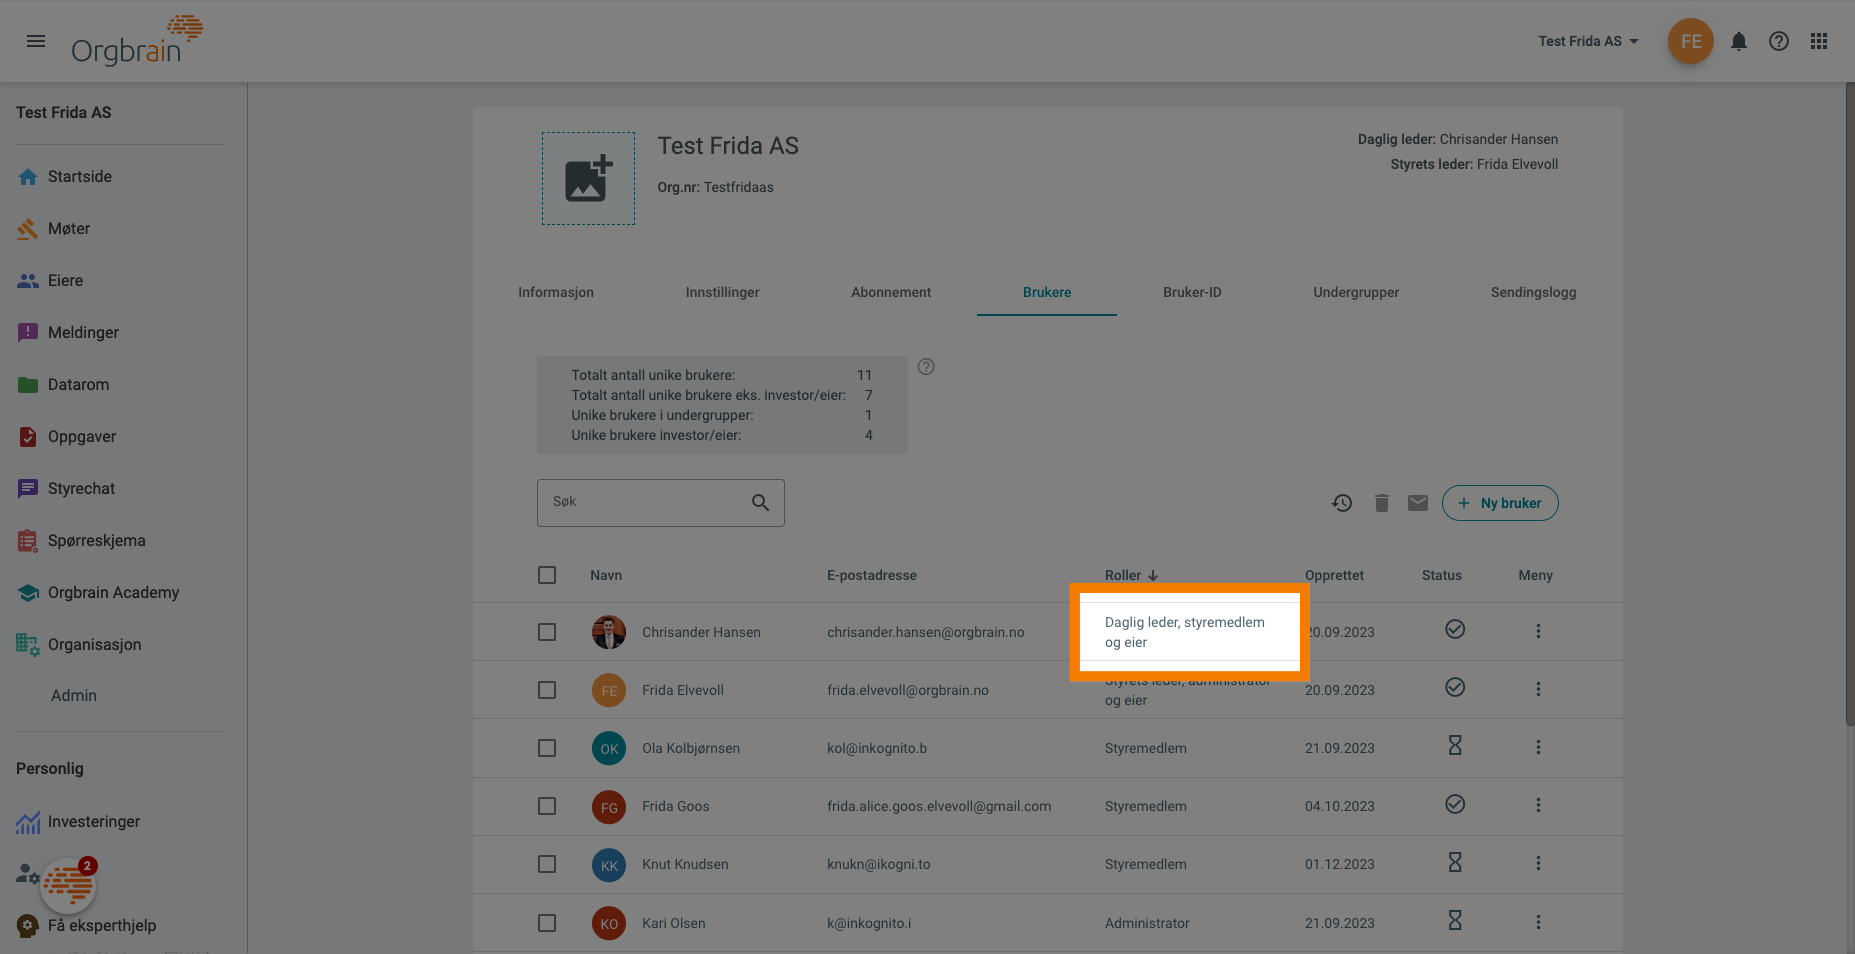Image resolution: width=1855 pixels, height=954 pixels.
Task: Switch to the Undergrupper tab
Action: click(x=1356, y=292)
